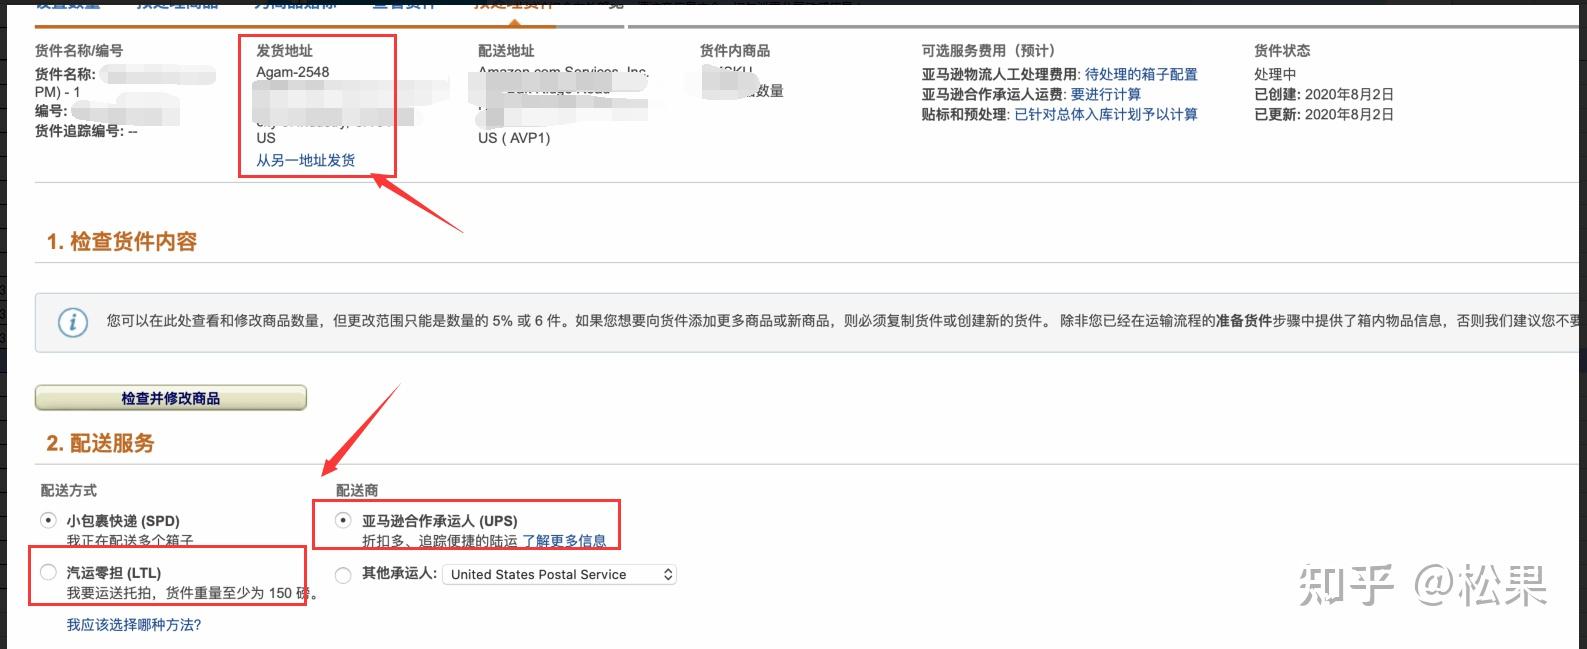Click the 亚马逊合作承运人运费 label
The image size is (1587, 649).
[x=994, y=94]
